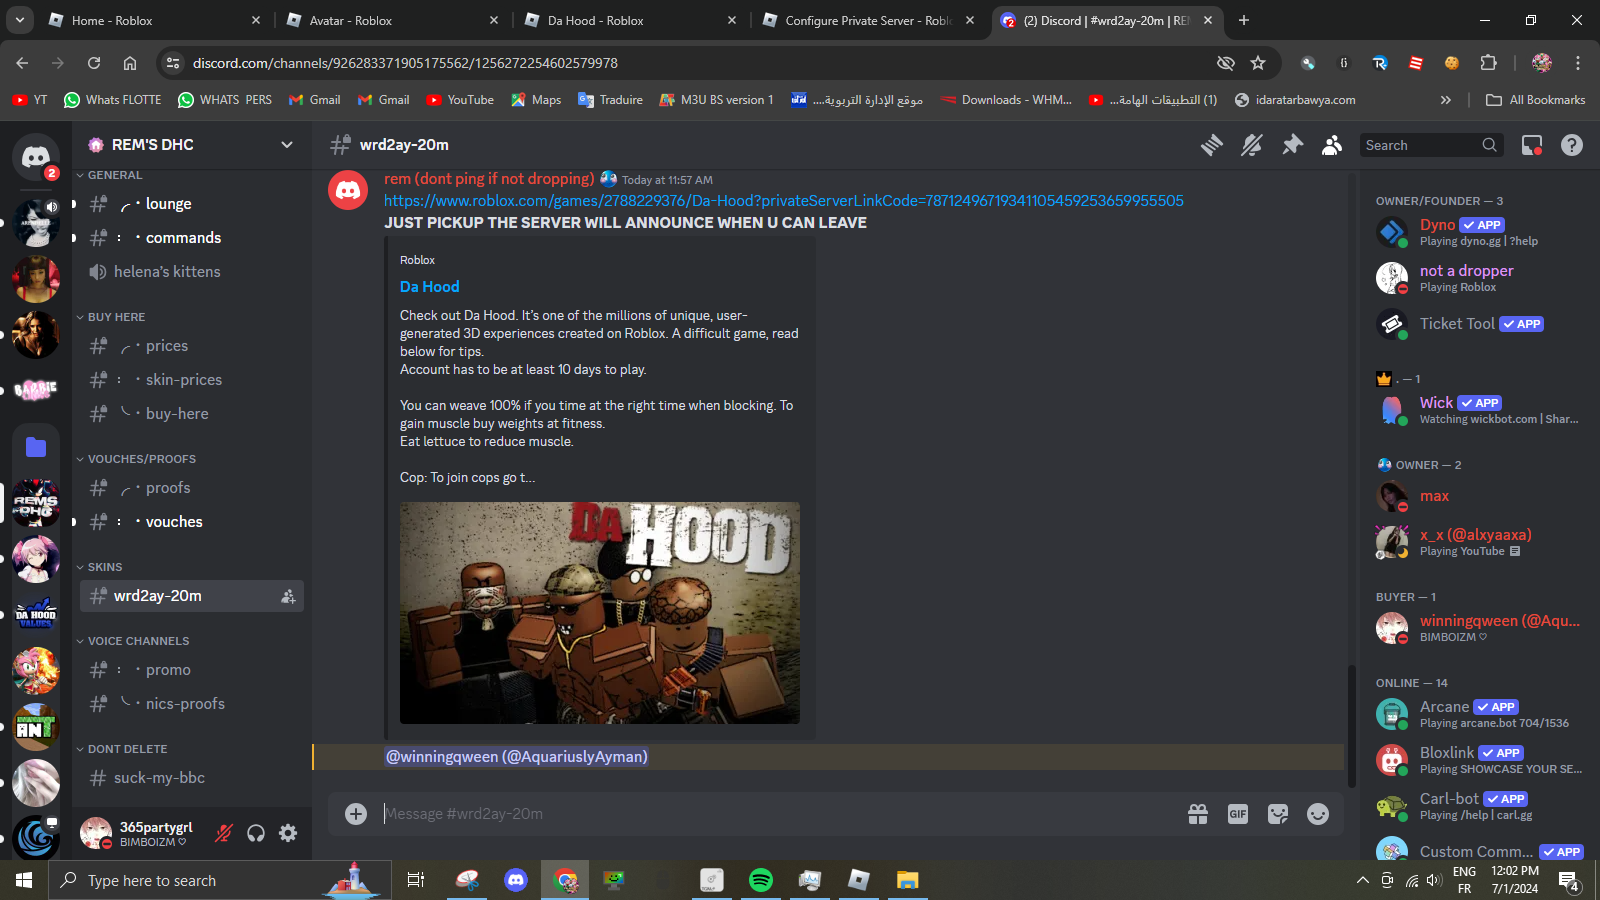
Task: Open the gift Nitro icon
Action: coord(1198,814)
